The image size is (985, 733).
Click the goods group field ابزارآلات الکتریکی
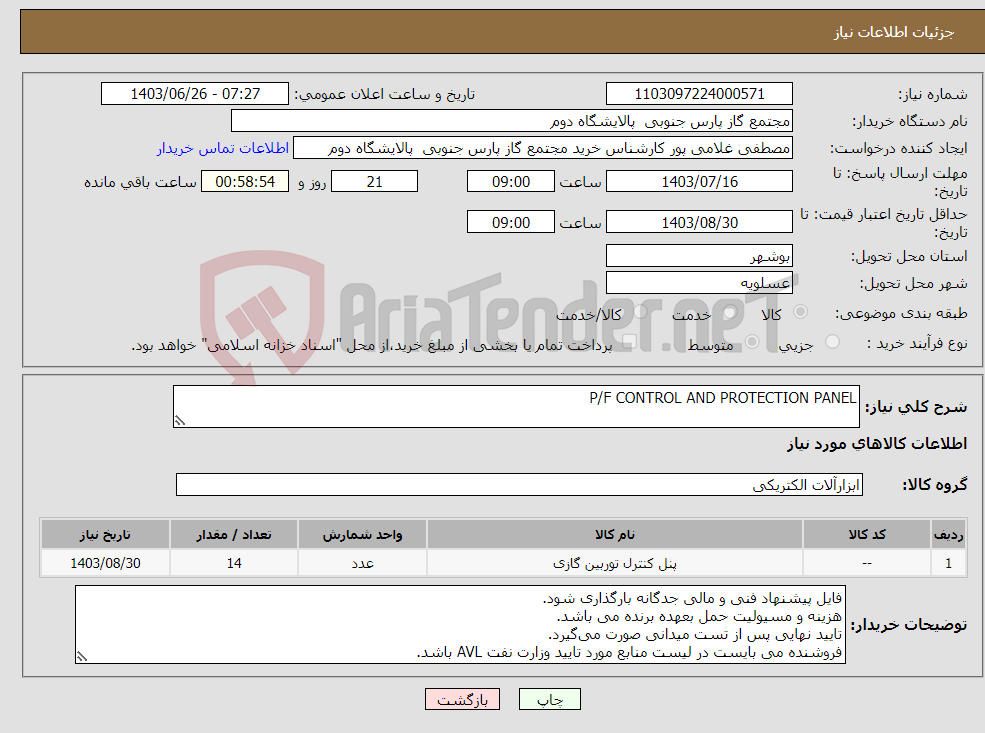click(520, 484)
